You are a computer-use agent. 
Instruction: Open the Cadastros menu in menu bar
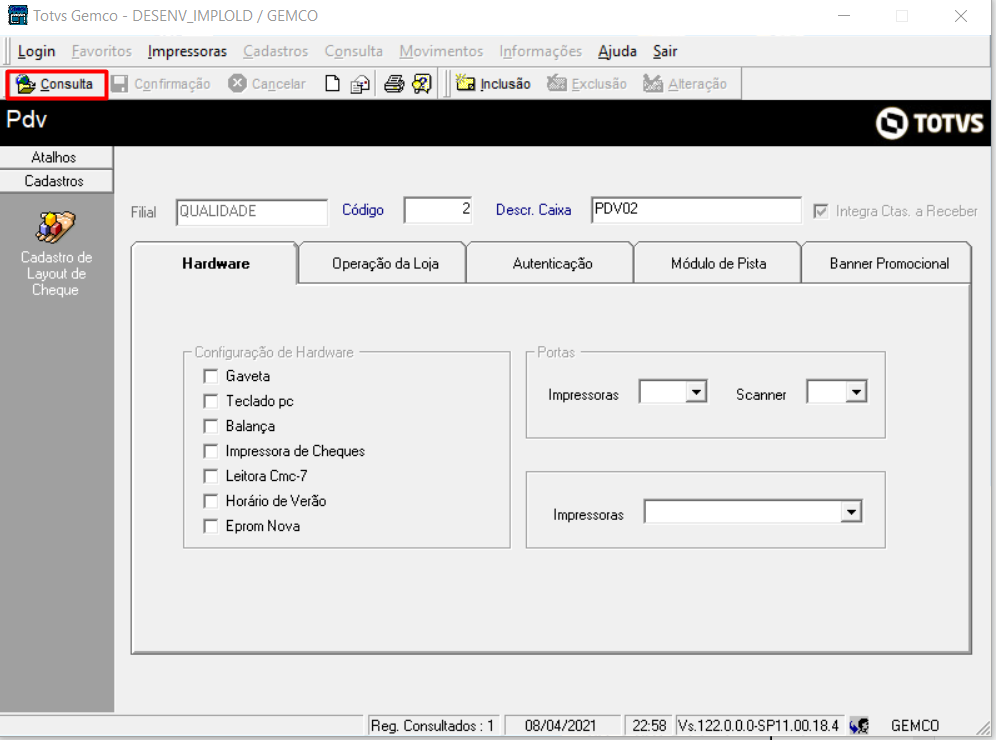(275, 51)
